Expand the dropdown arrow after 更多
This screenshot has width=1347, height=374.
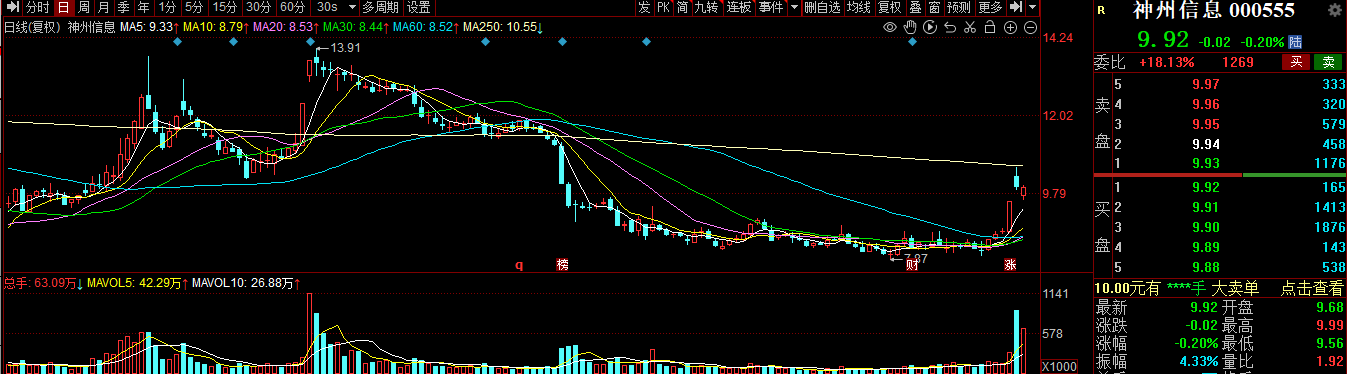click(x=1032, y=7)
